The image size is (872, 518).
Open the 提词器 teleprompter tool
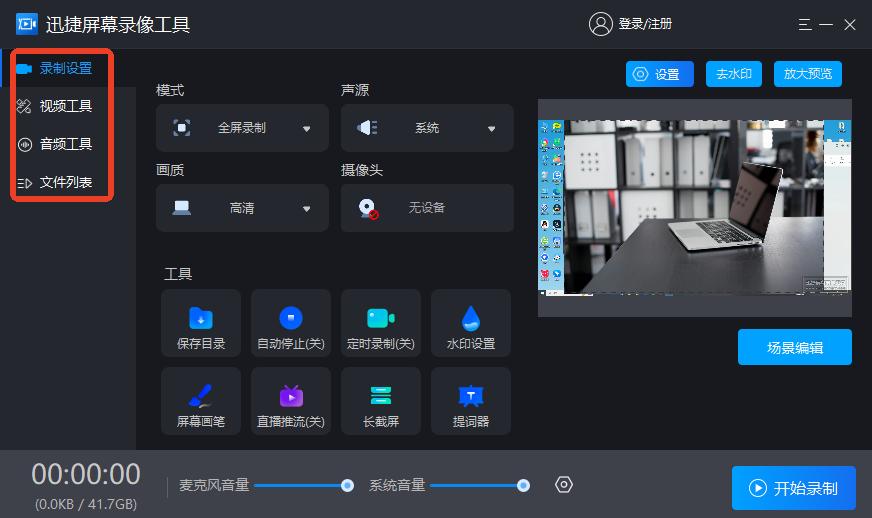[x=471, y=401]
